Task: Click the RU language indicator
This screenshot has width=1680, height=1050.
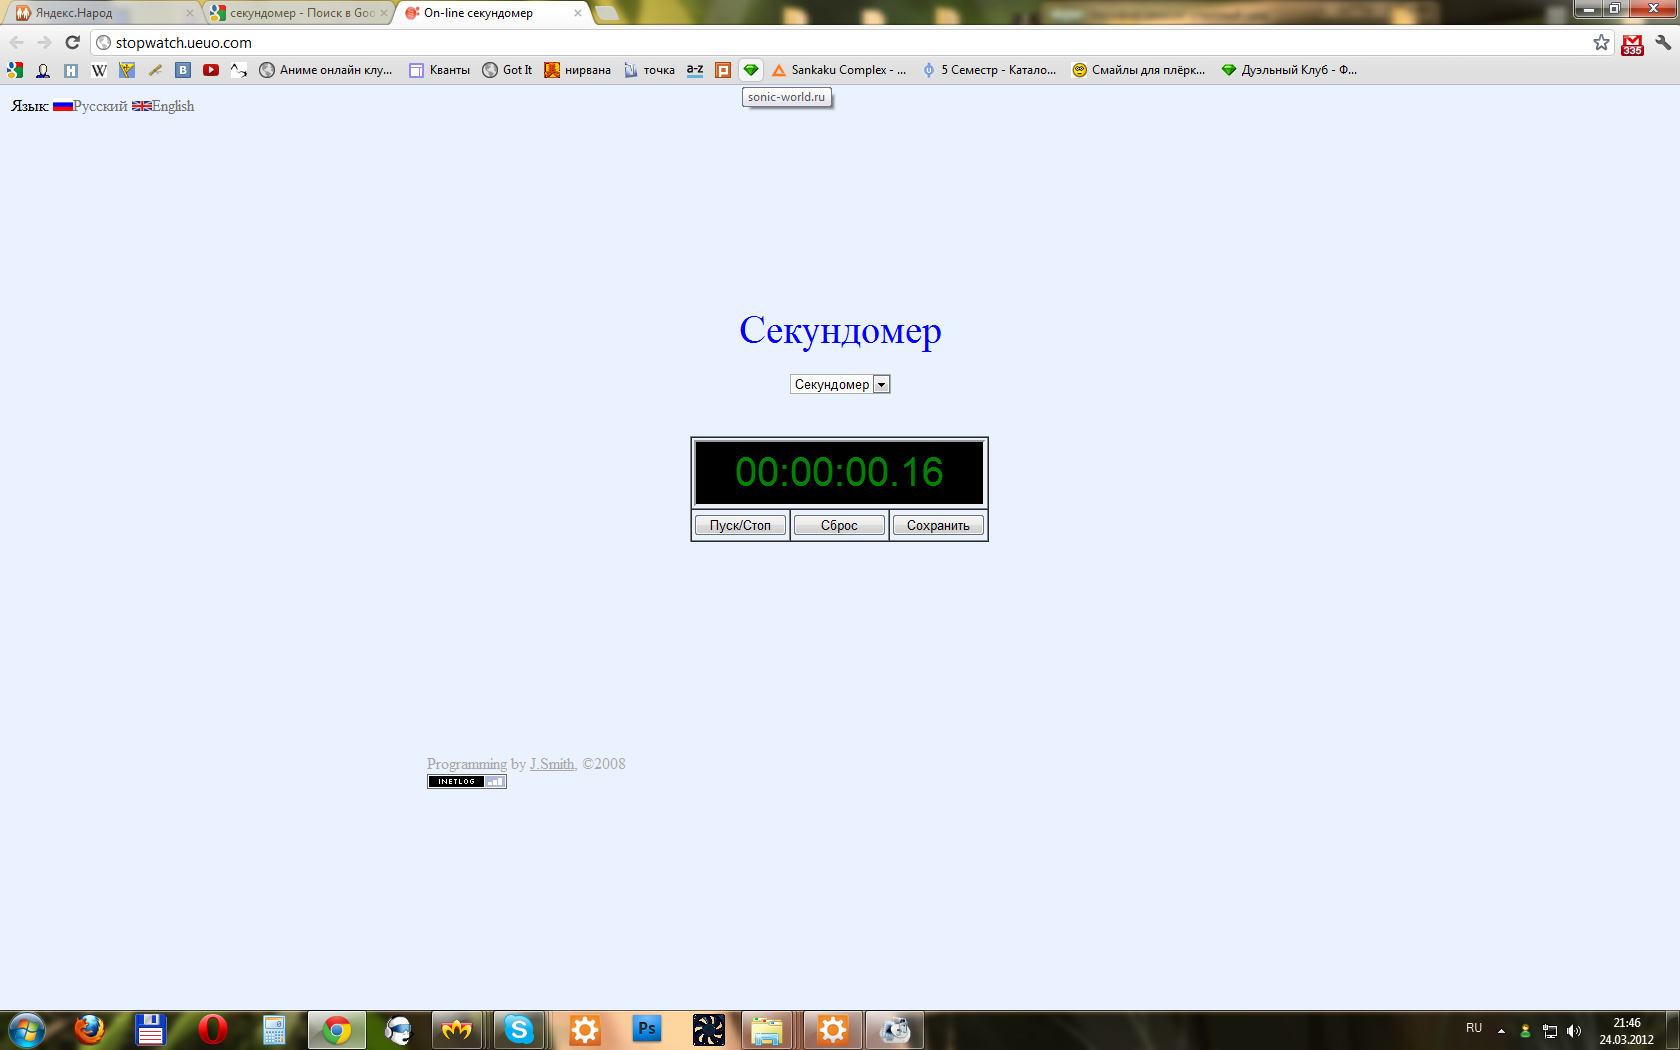Action: click(x=1474, y=1028)
